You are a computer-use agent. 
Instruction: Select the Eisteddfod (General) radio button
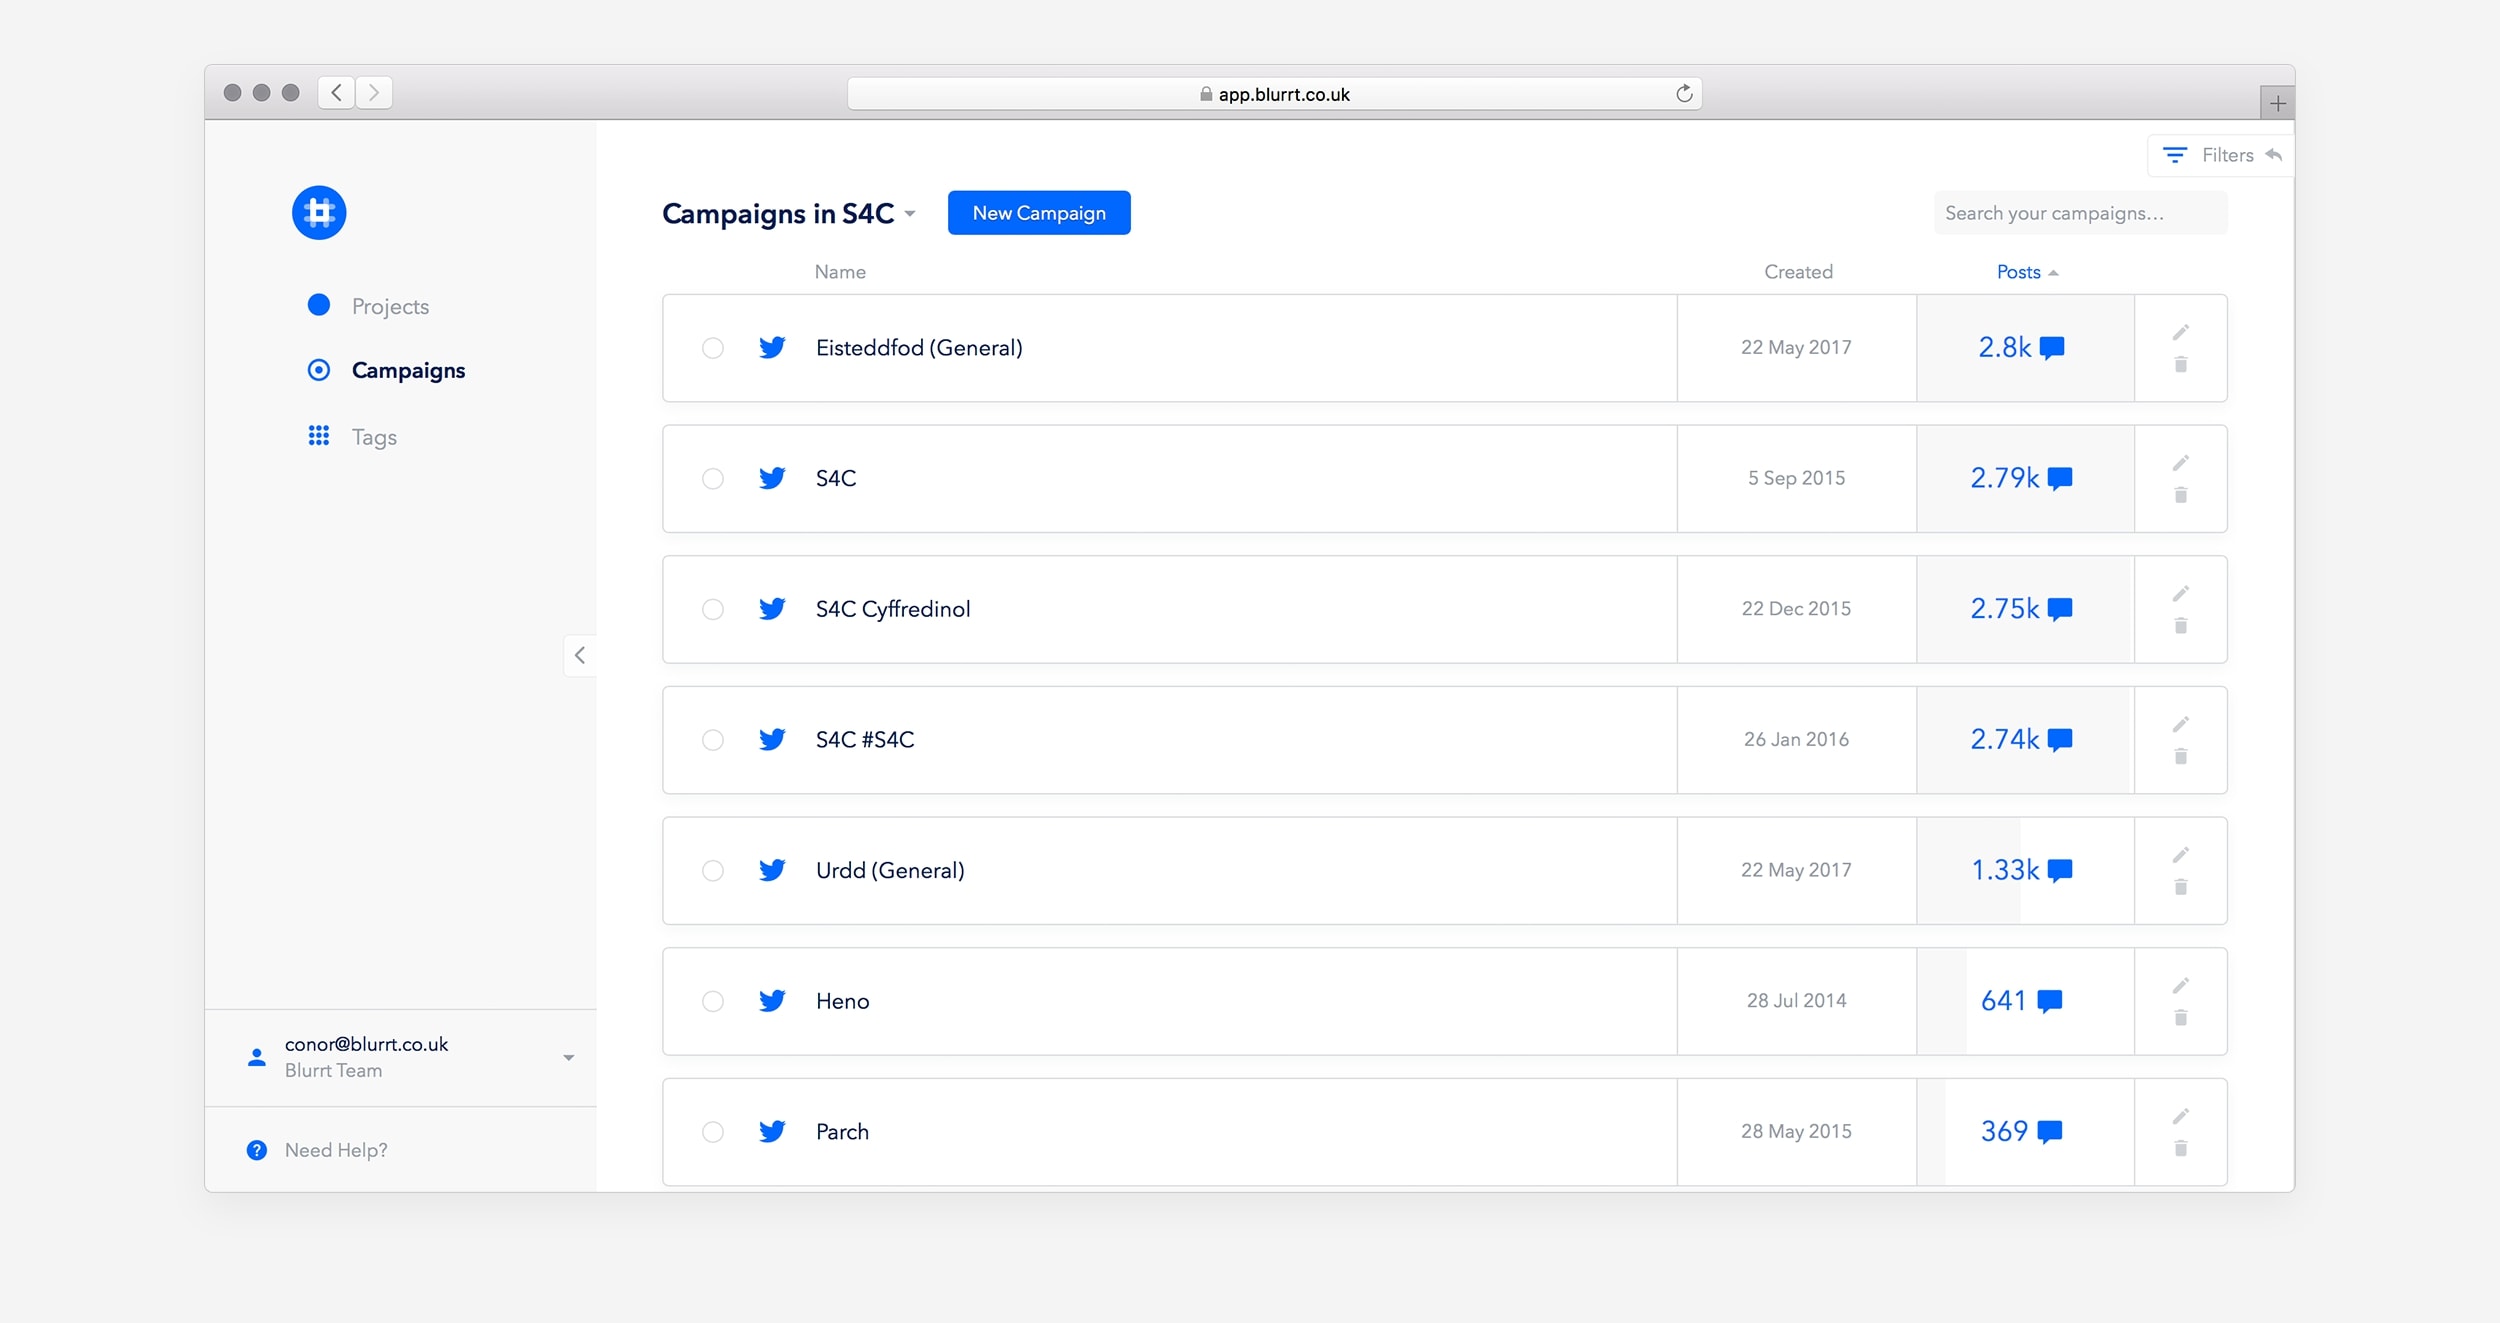point(713,348)
